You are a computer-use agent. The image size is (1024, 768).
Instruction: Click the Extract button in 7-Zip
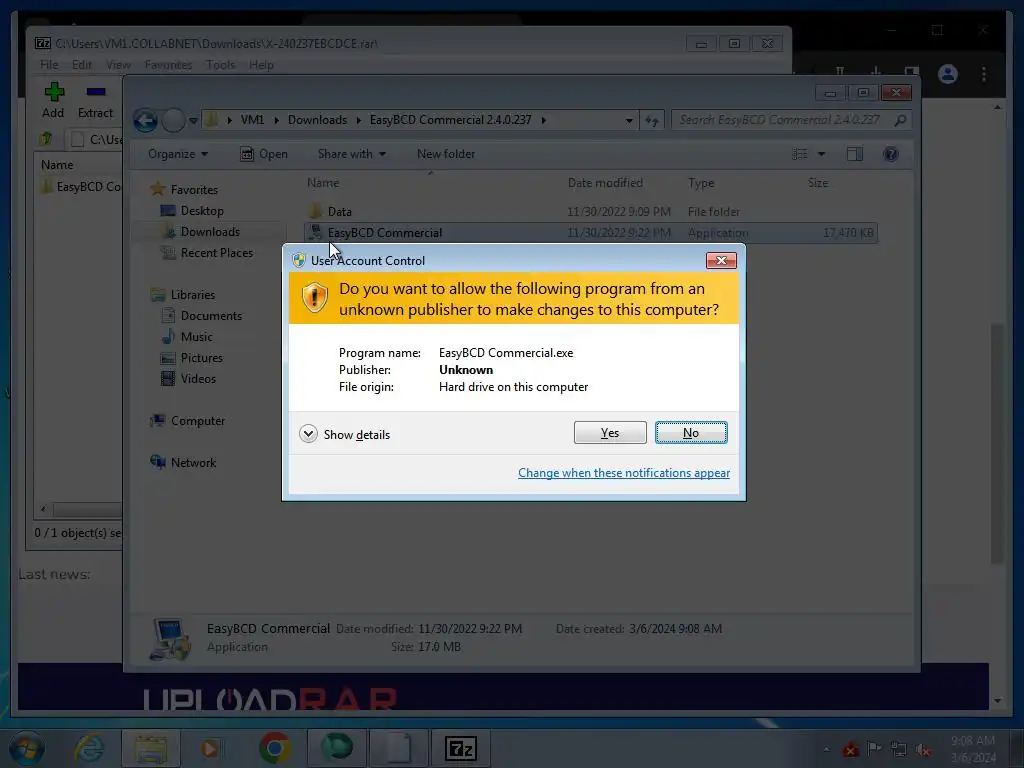[95, 101]
